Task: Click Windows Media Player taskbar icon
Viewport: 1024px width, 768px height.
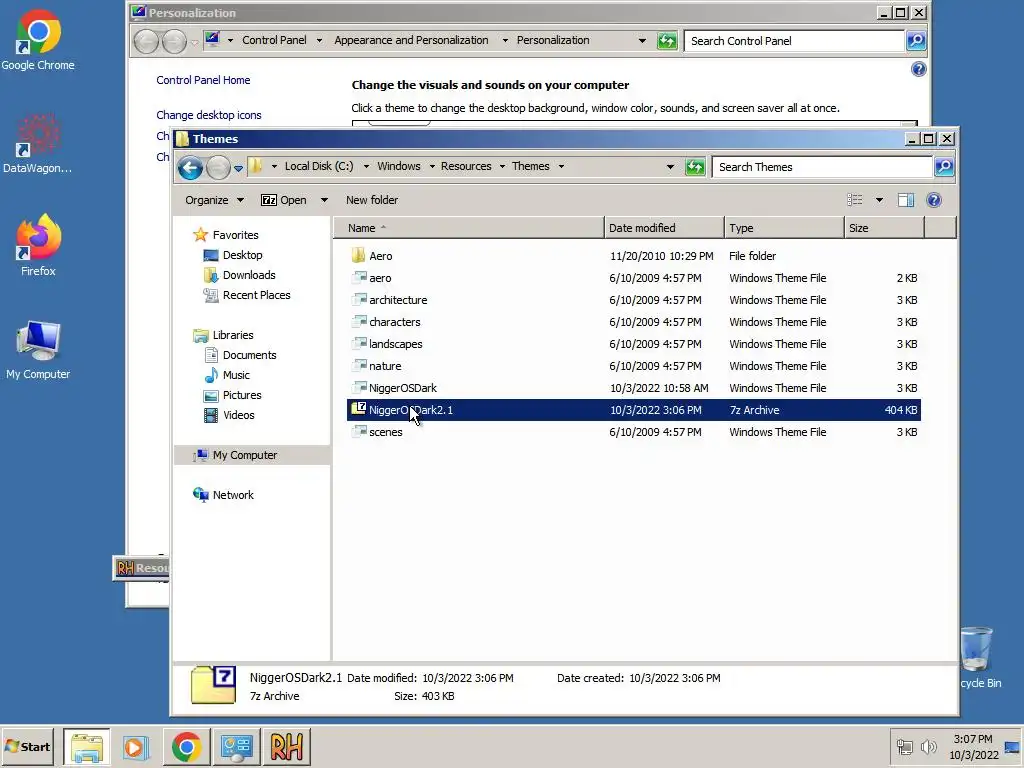Action: [135, 746]
